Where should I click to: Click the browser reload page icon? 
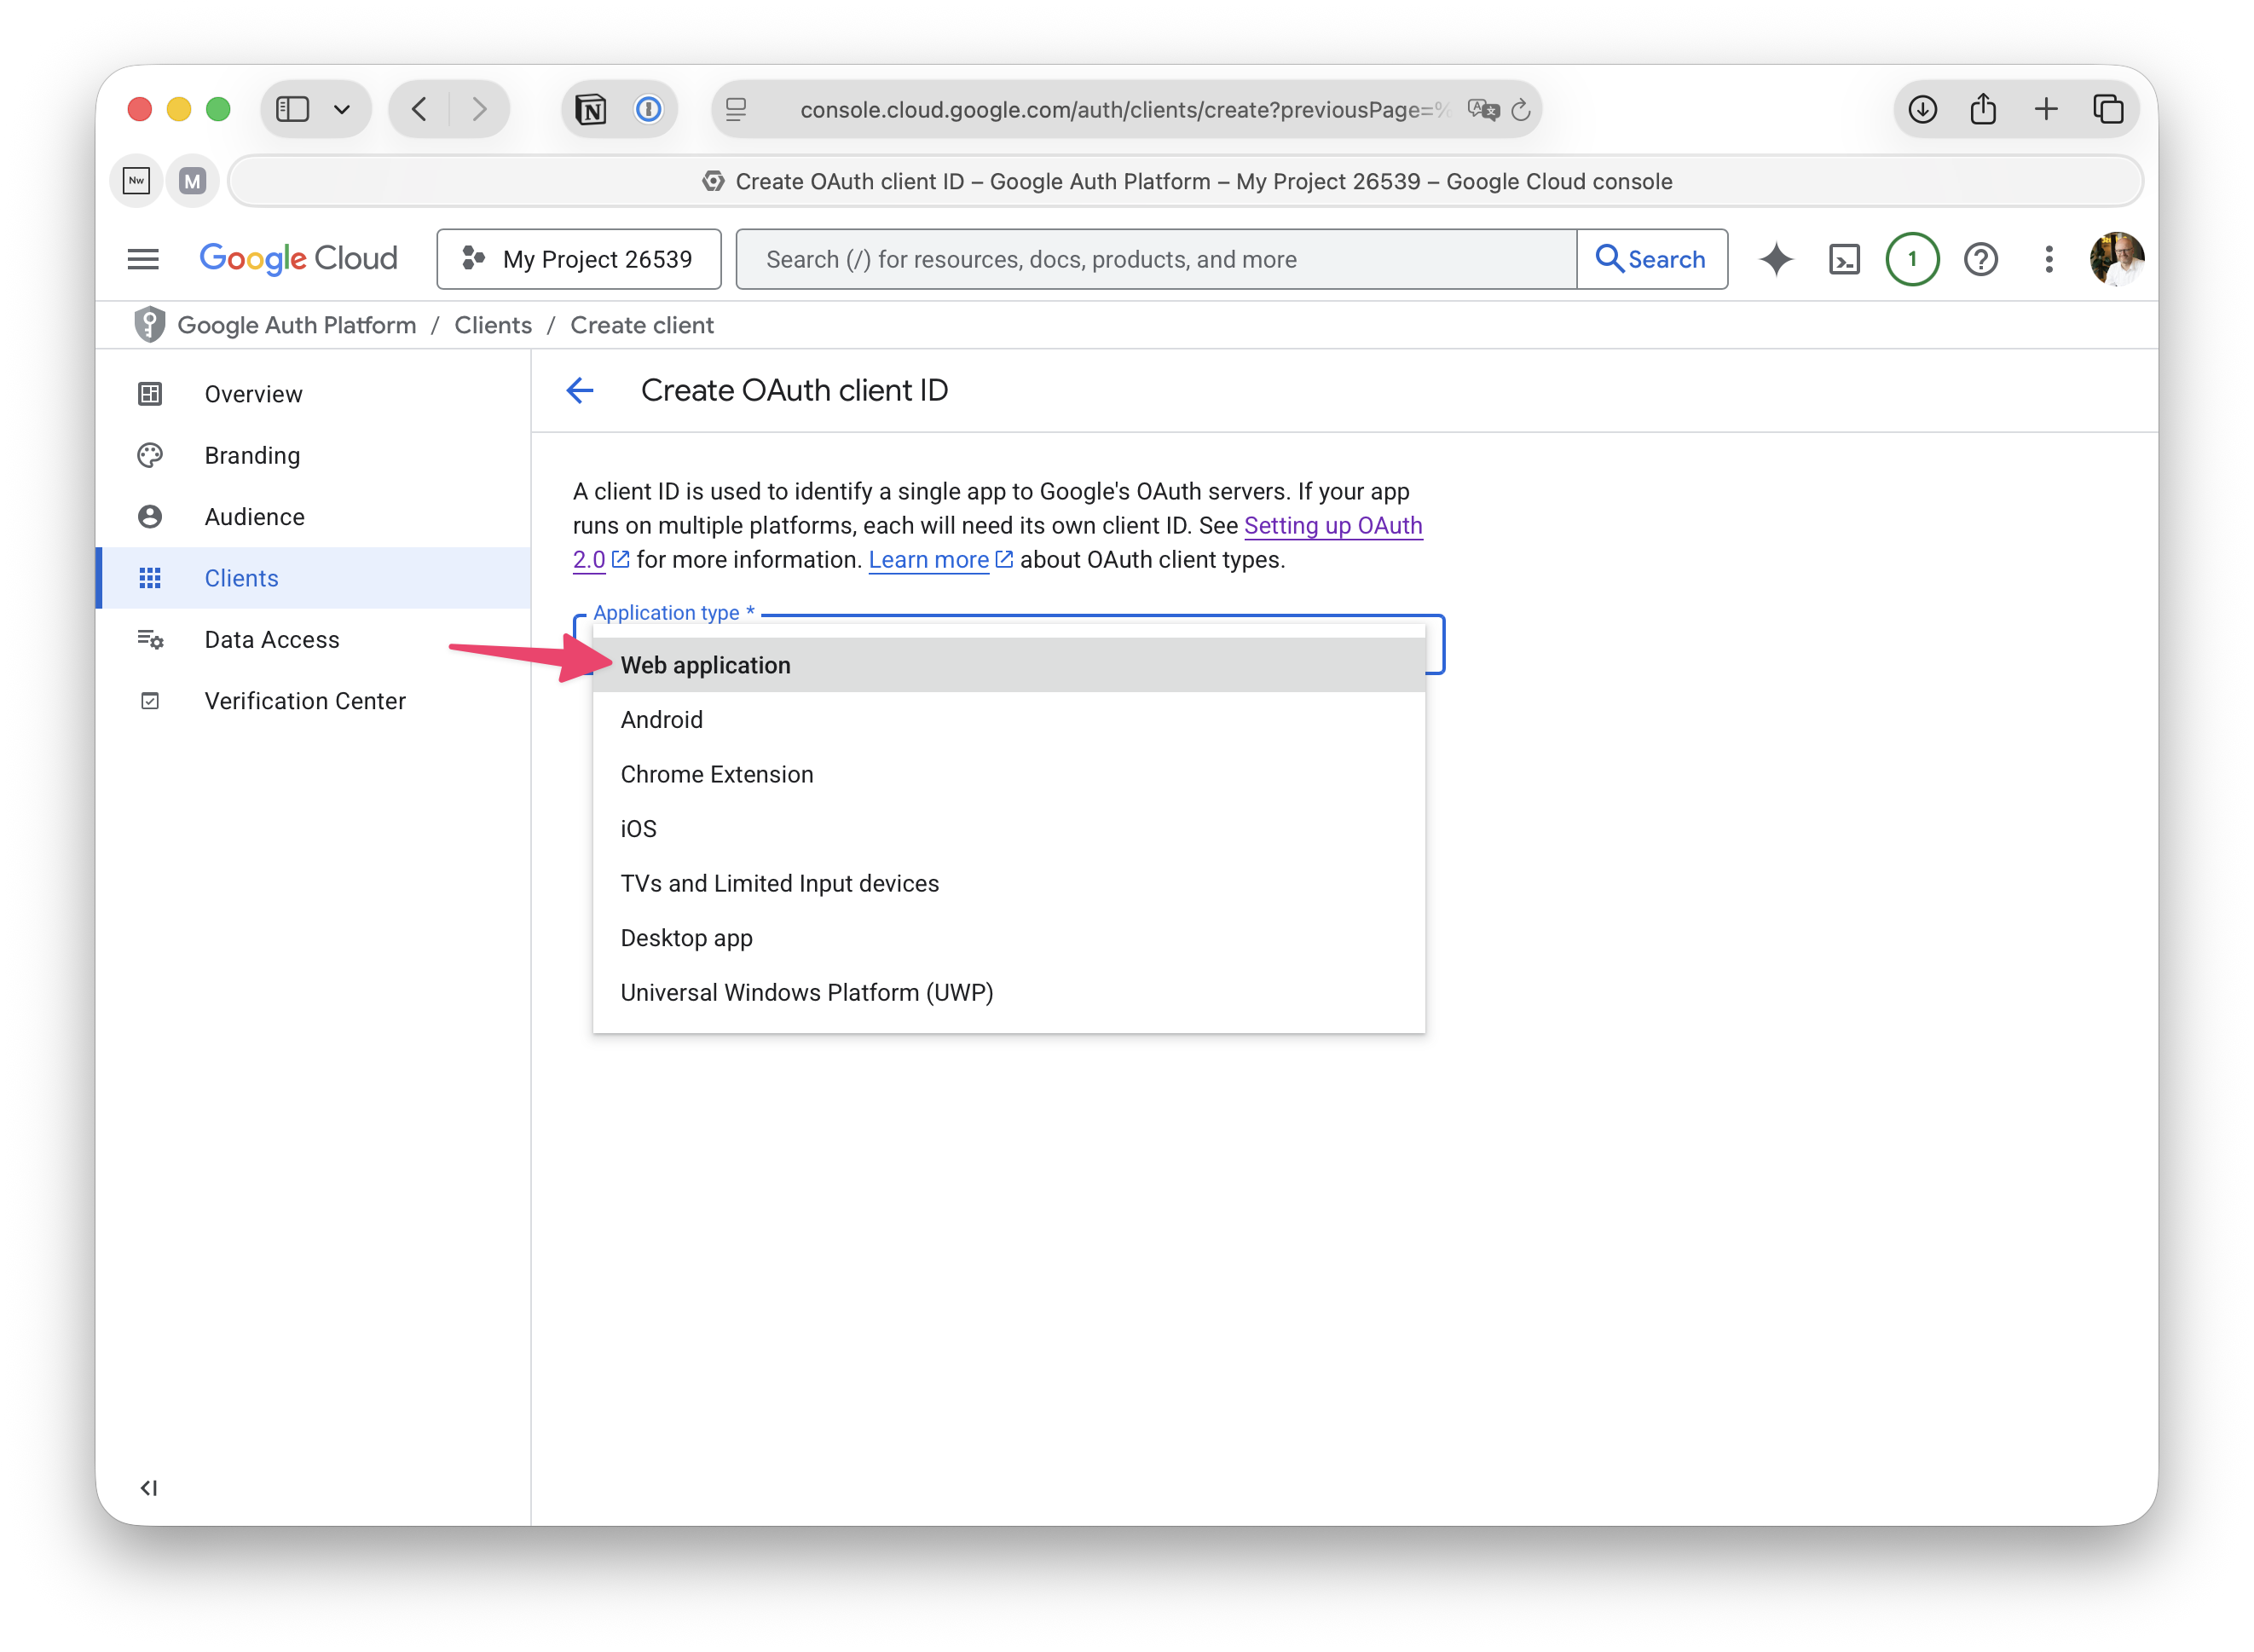point(1521,110)
